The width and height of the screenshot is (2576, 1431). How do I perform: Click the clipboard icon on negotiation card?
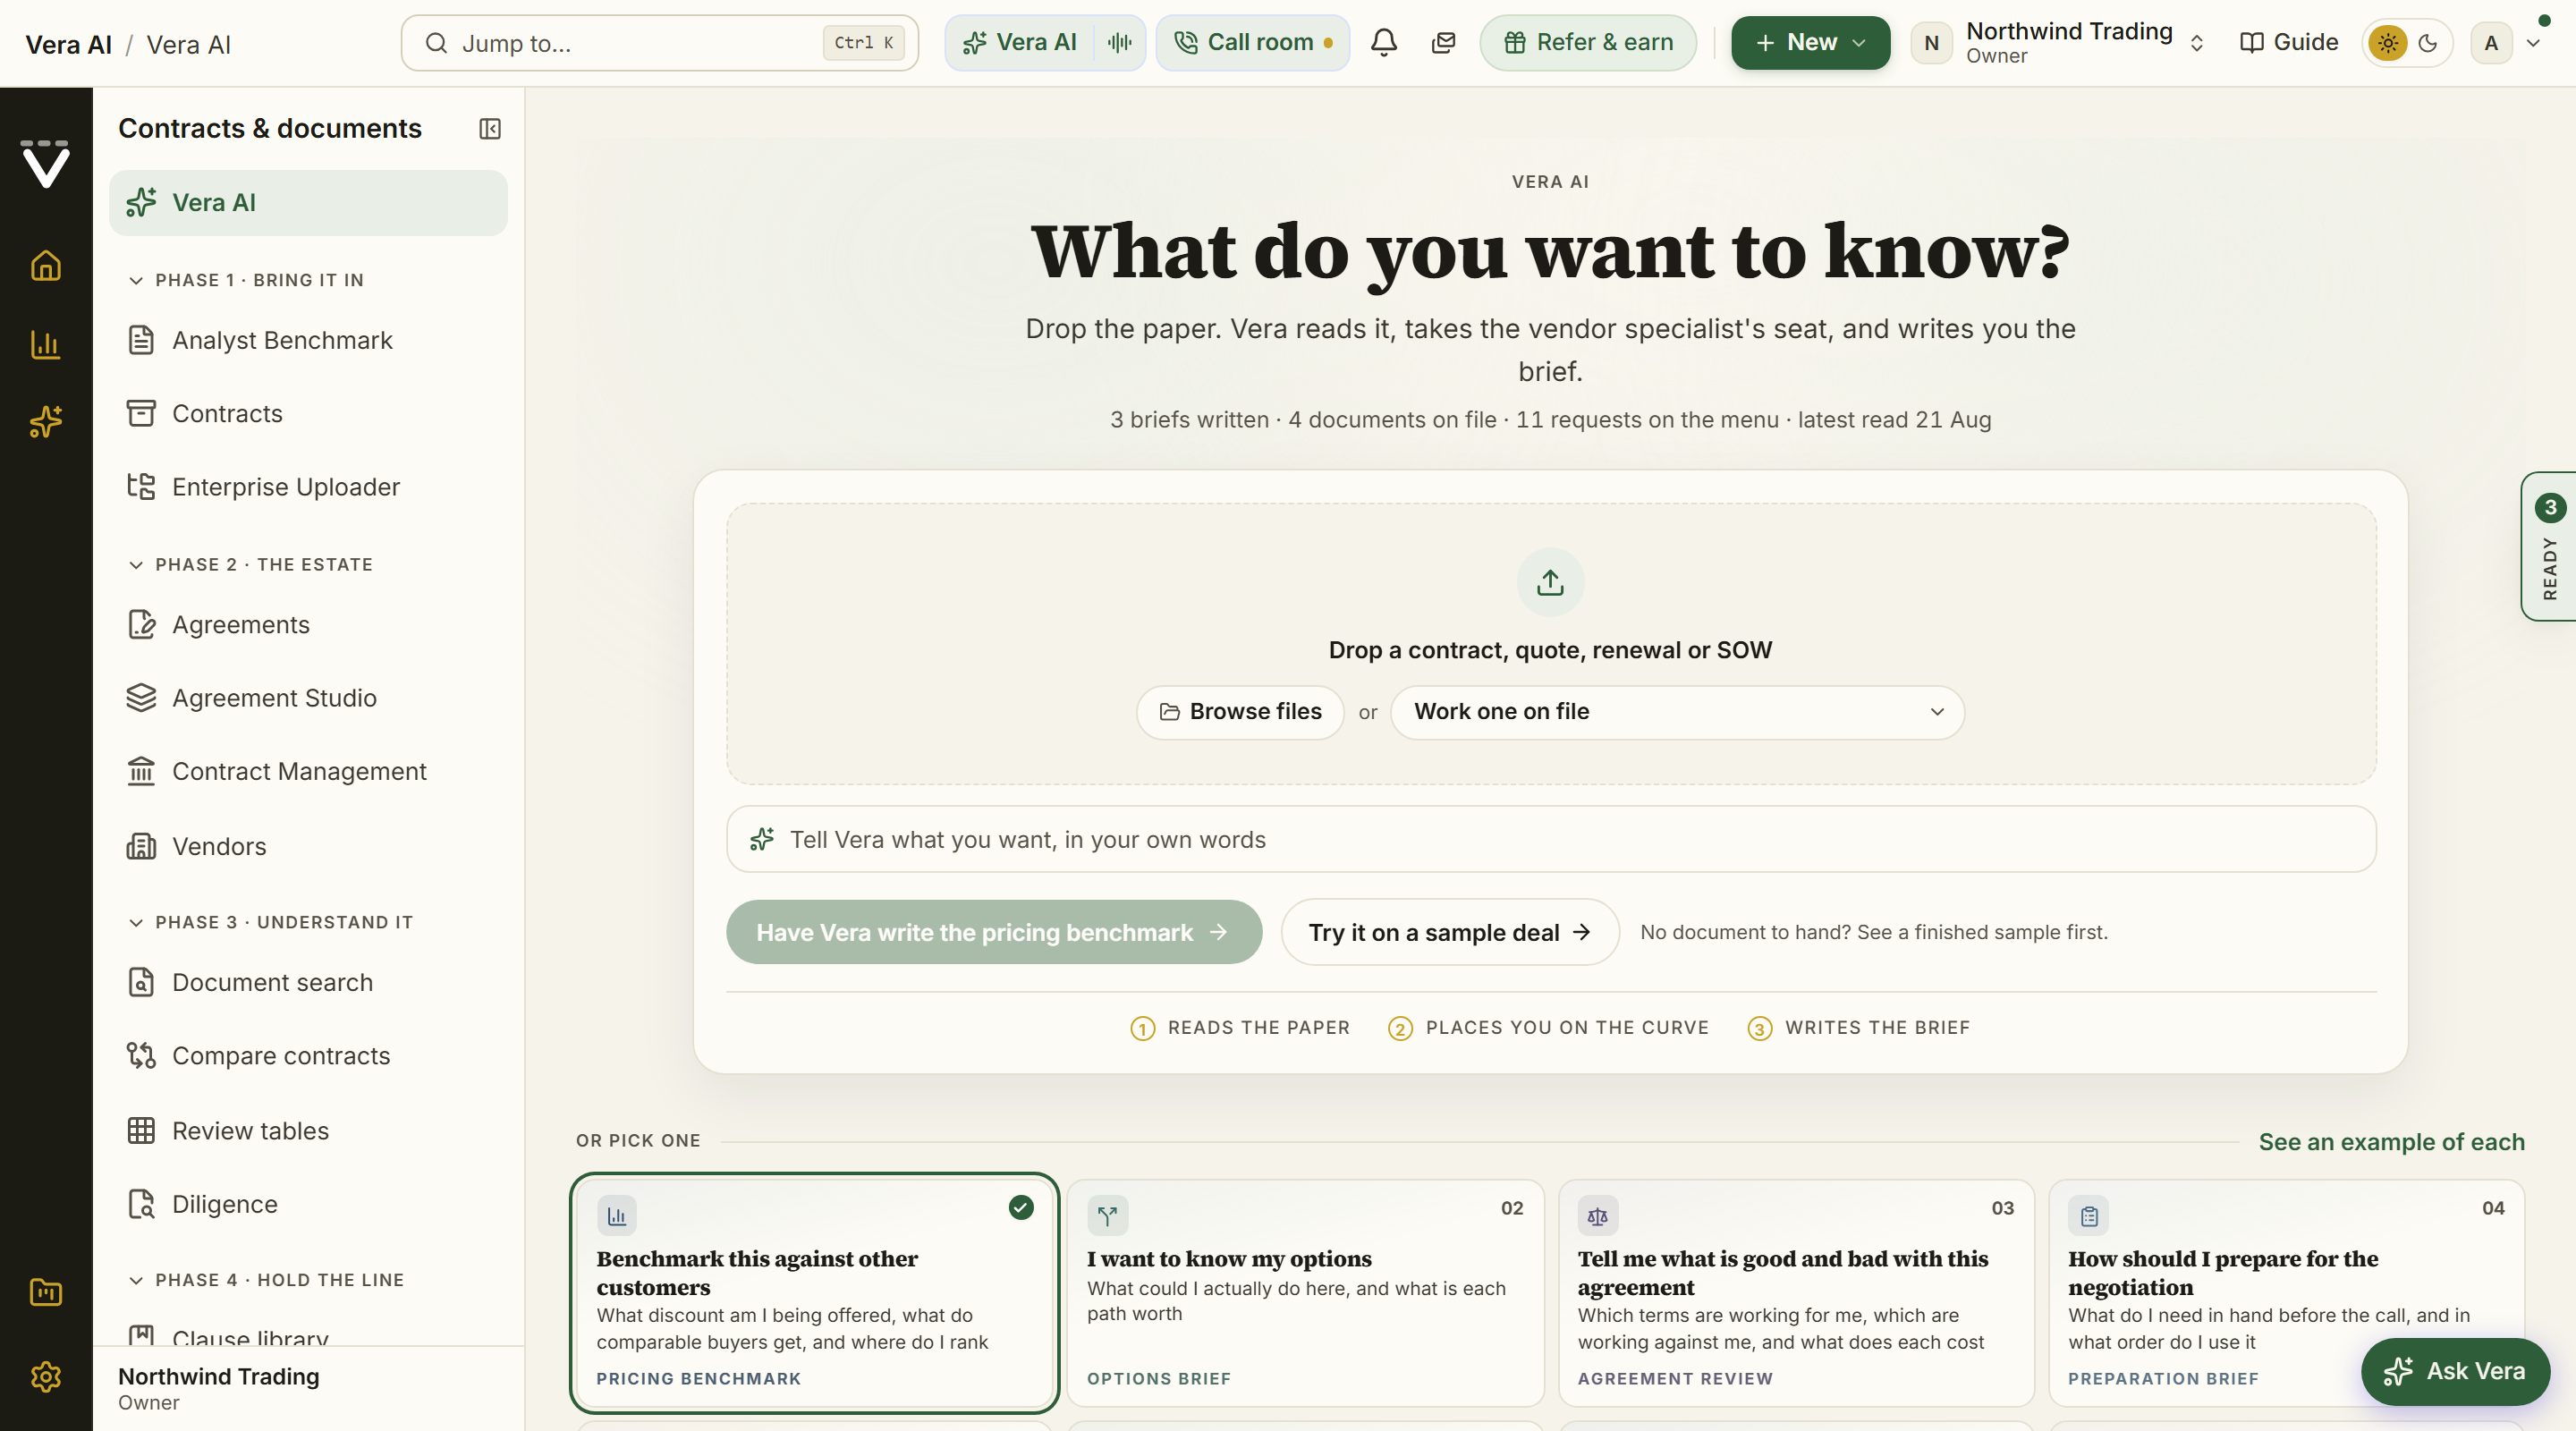tap(2089, 1216)
